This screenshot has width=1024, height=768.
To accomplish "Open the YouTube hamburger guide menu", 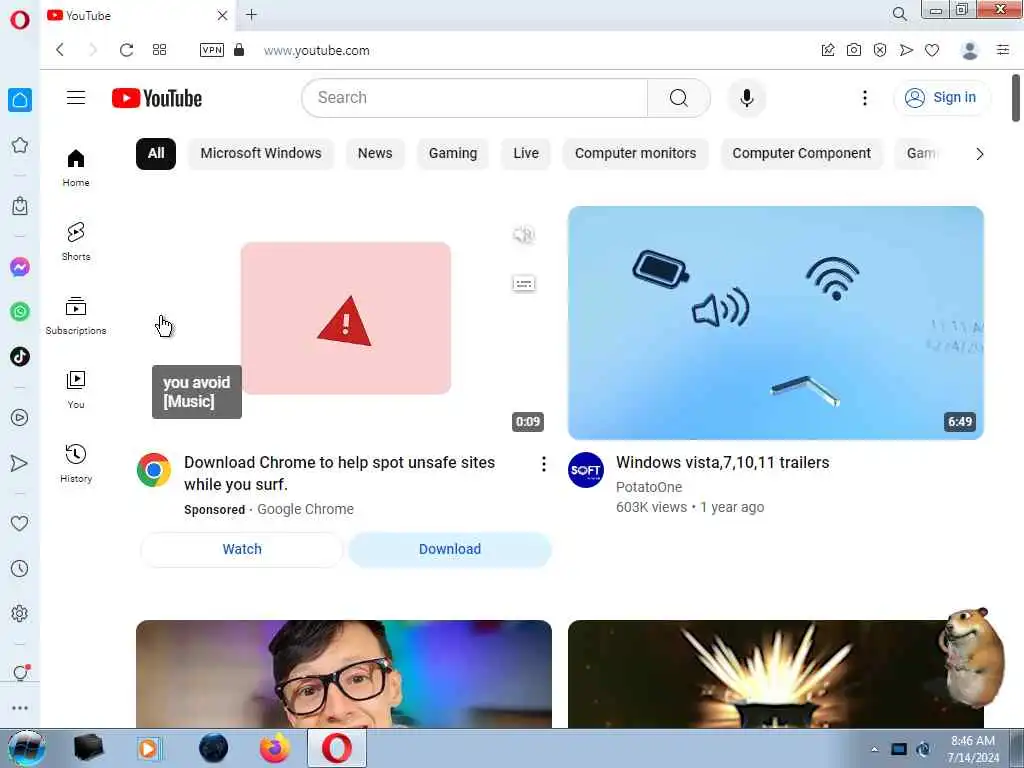I will pyautogui.click(x=76, y=98).
